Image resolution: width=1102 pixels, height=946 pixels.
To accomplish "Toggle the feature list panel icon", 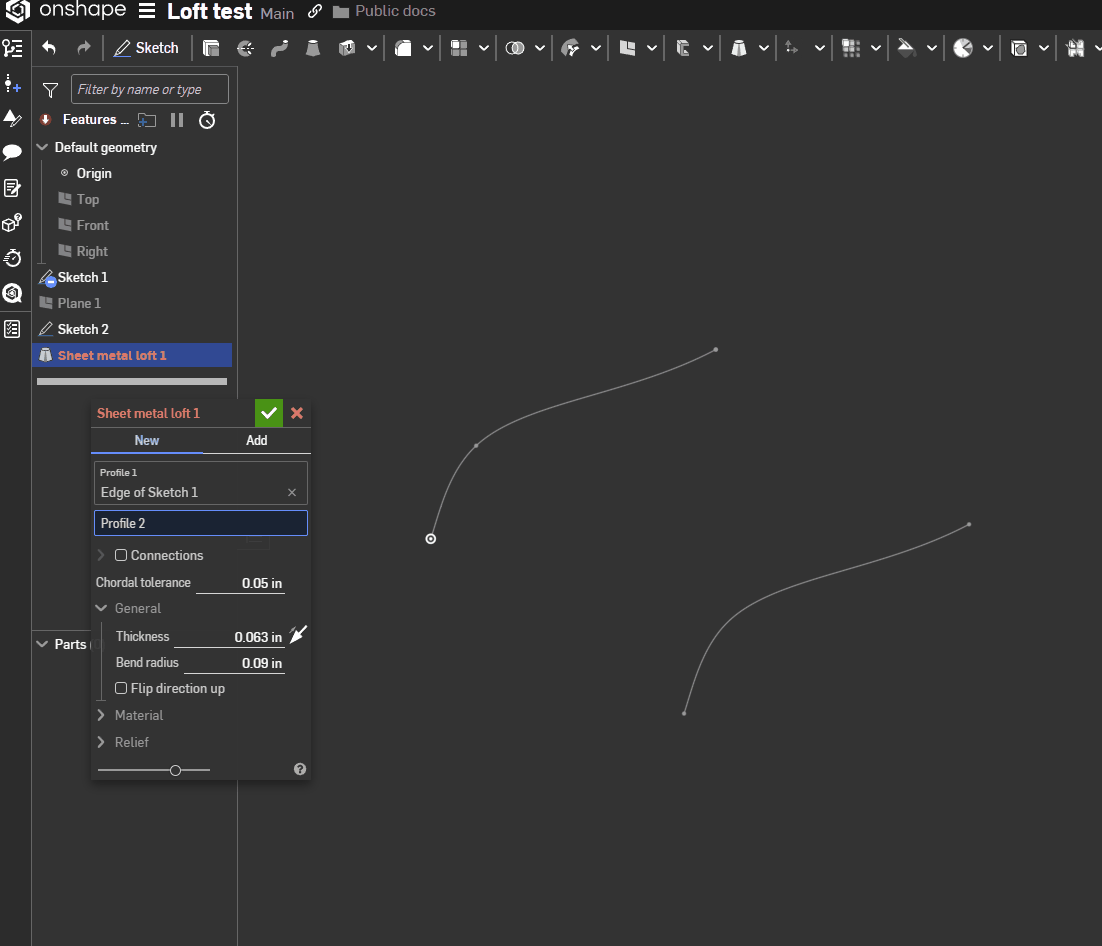I will (x=13, y=48).
